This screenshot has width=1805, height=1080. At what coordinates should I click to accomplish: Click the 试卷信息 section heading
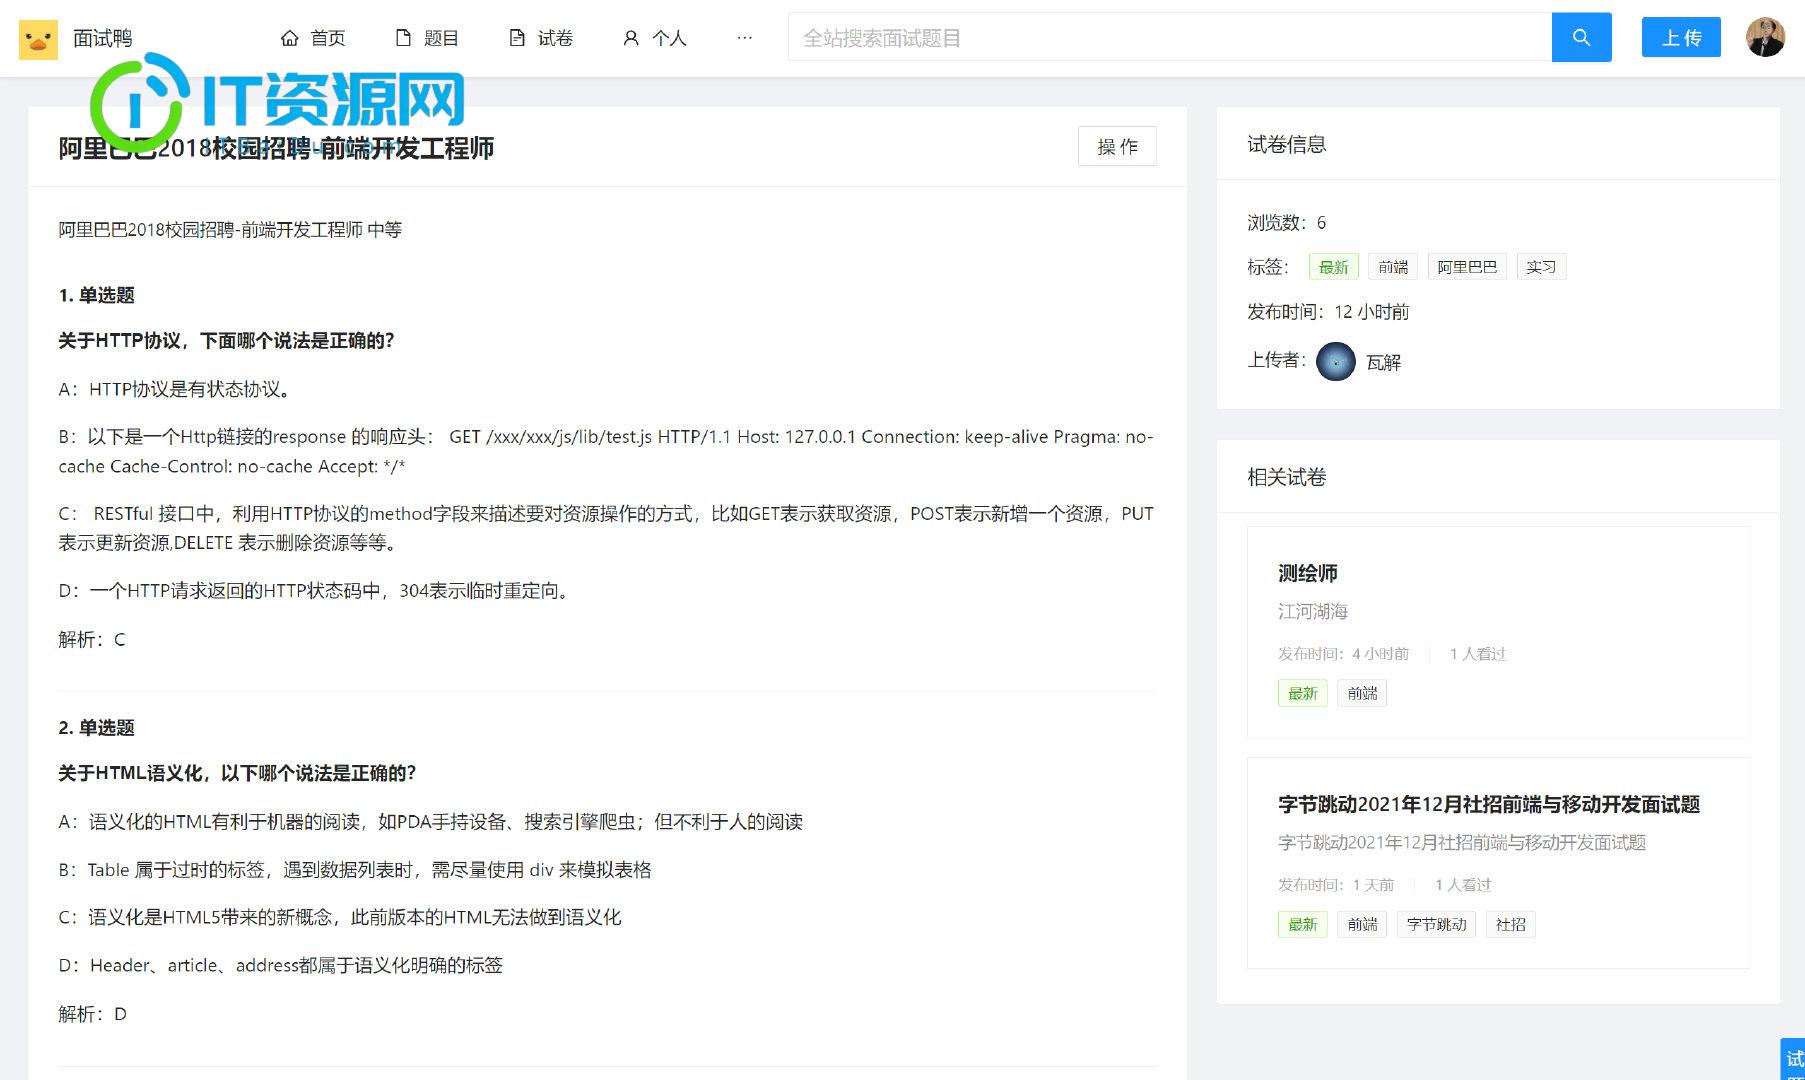pos(1286,144)
